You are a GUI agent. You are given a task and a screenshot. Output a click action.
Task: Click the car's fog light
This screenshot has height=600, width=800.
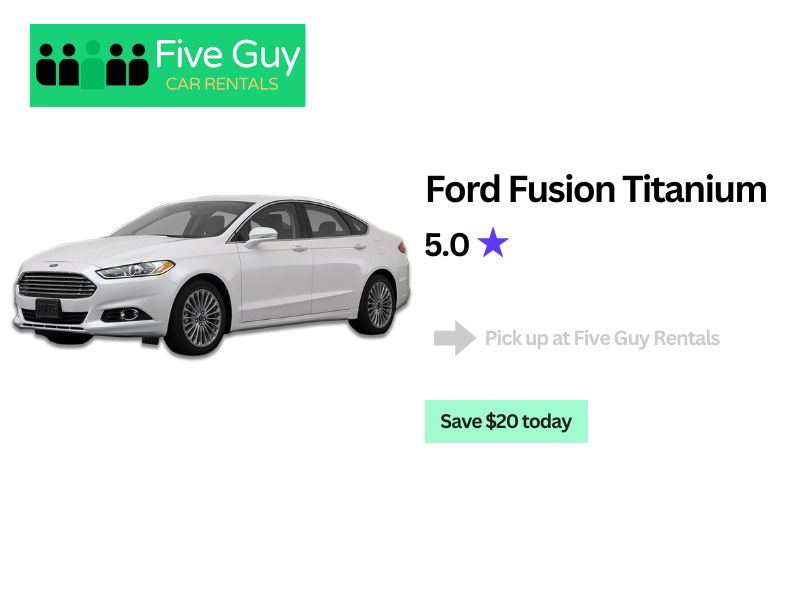pos(129,314)
